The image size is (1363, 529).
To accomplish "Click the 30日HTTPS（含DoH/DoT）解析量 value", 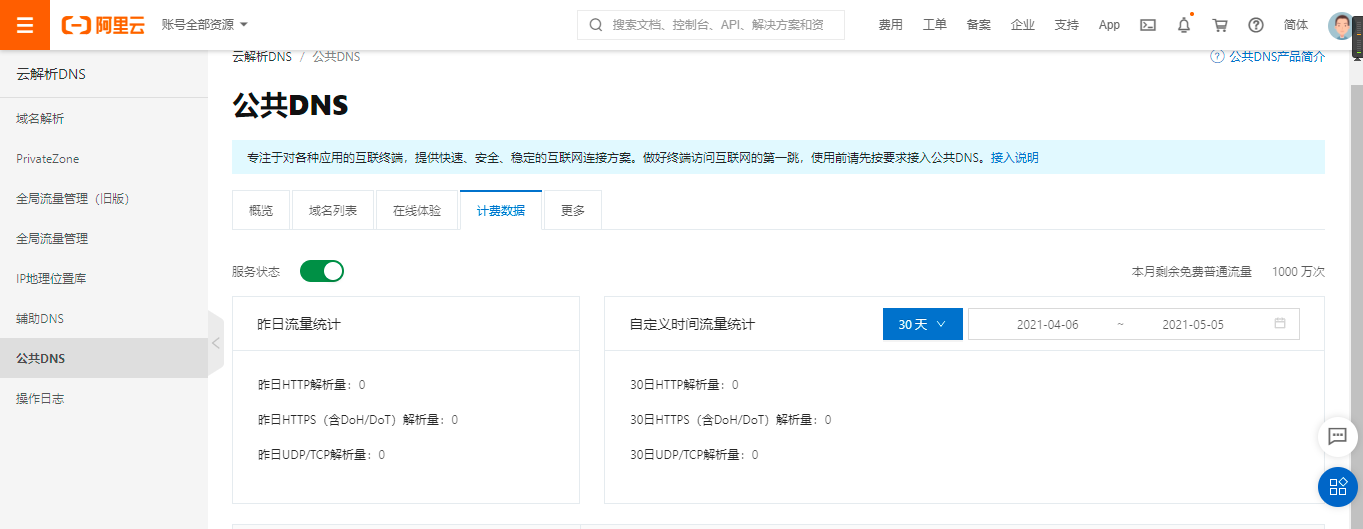I will 828,420.
